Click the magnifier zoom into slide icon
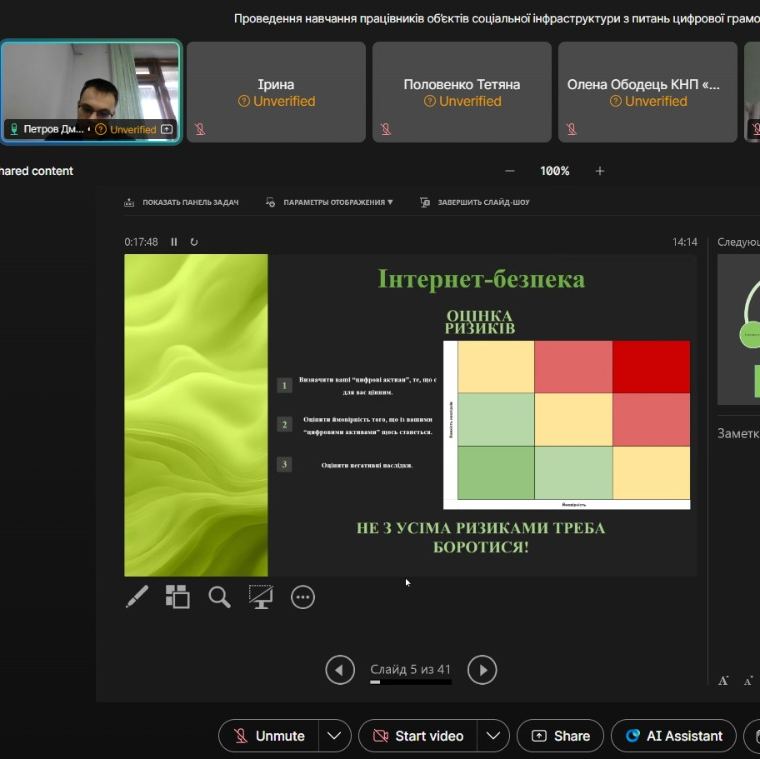 tap(219, 597)
